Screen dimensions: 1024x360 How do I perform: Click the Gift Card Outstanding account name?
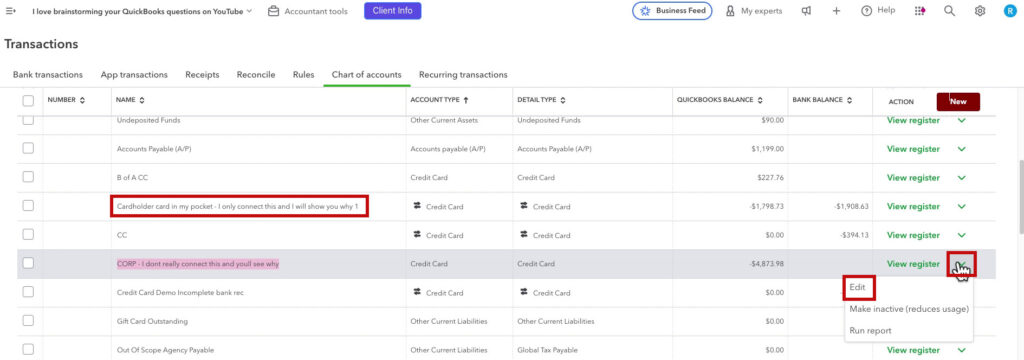(152, 321)
